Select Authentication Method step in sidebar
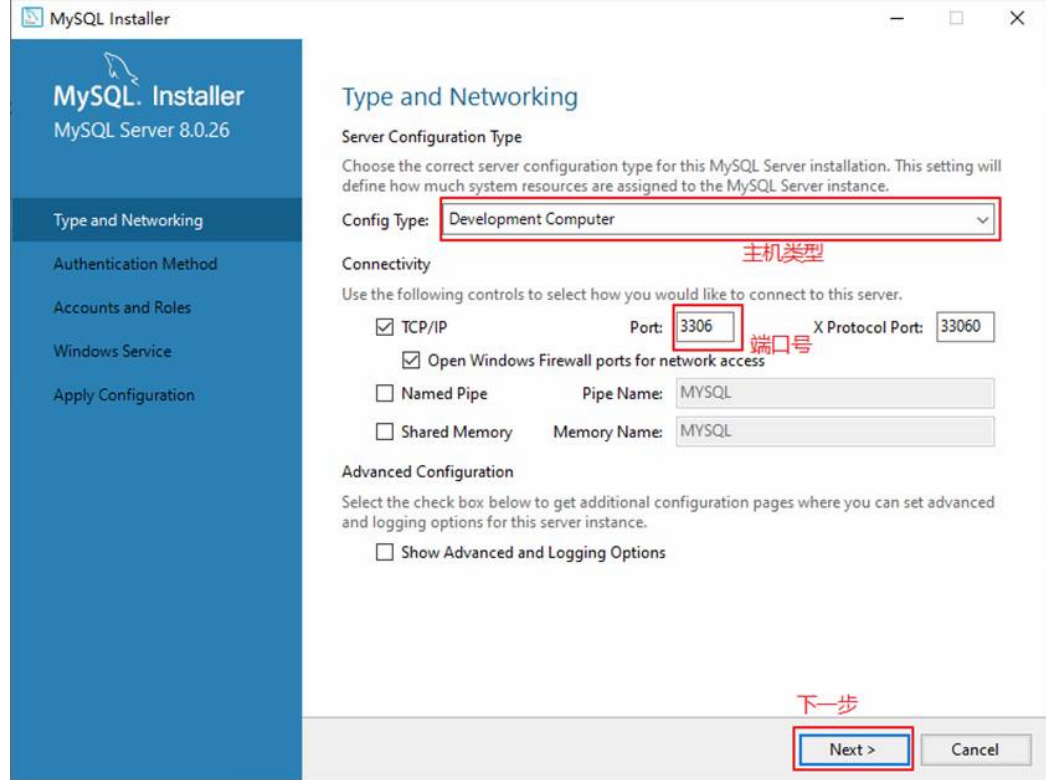The width and height of the screenshot is (1046, 780). 157,264
